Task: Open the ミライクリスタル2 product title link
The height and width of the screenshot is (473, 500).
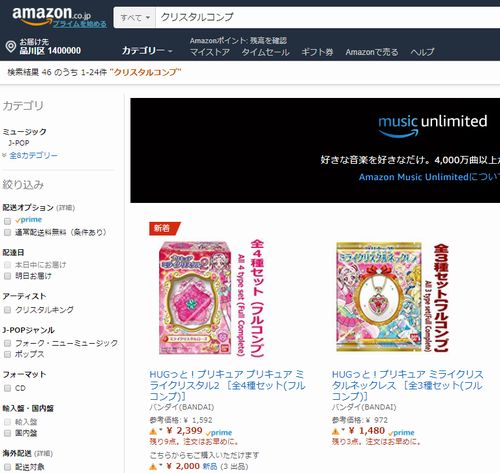Action: coord(227,385)
